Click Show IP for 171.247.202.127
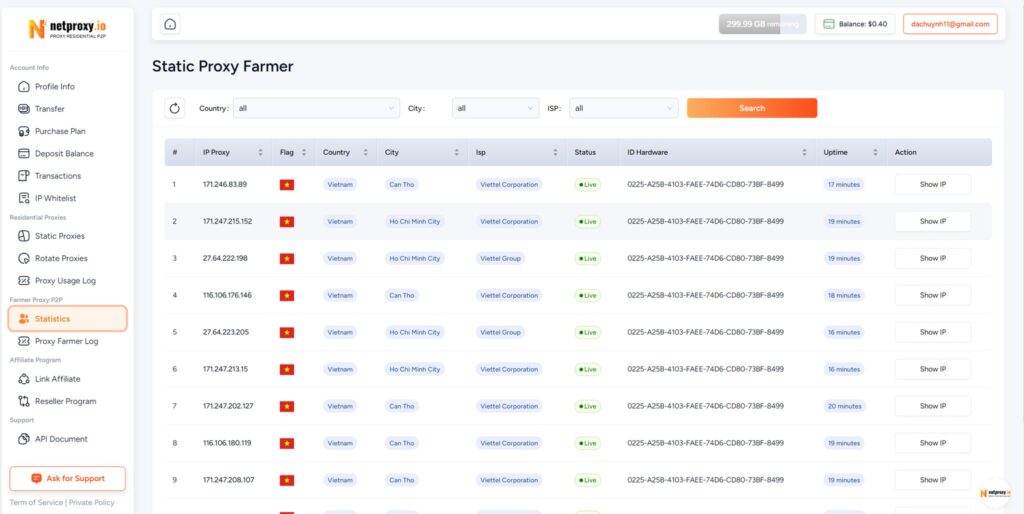Image resolution: width=1024 pixels, height=514 pixels. coord(933,406)
